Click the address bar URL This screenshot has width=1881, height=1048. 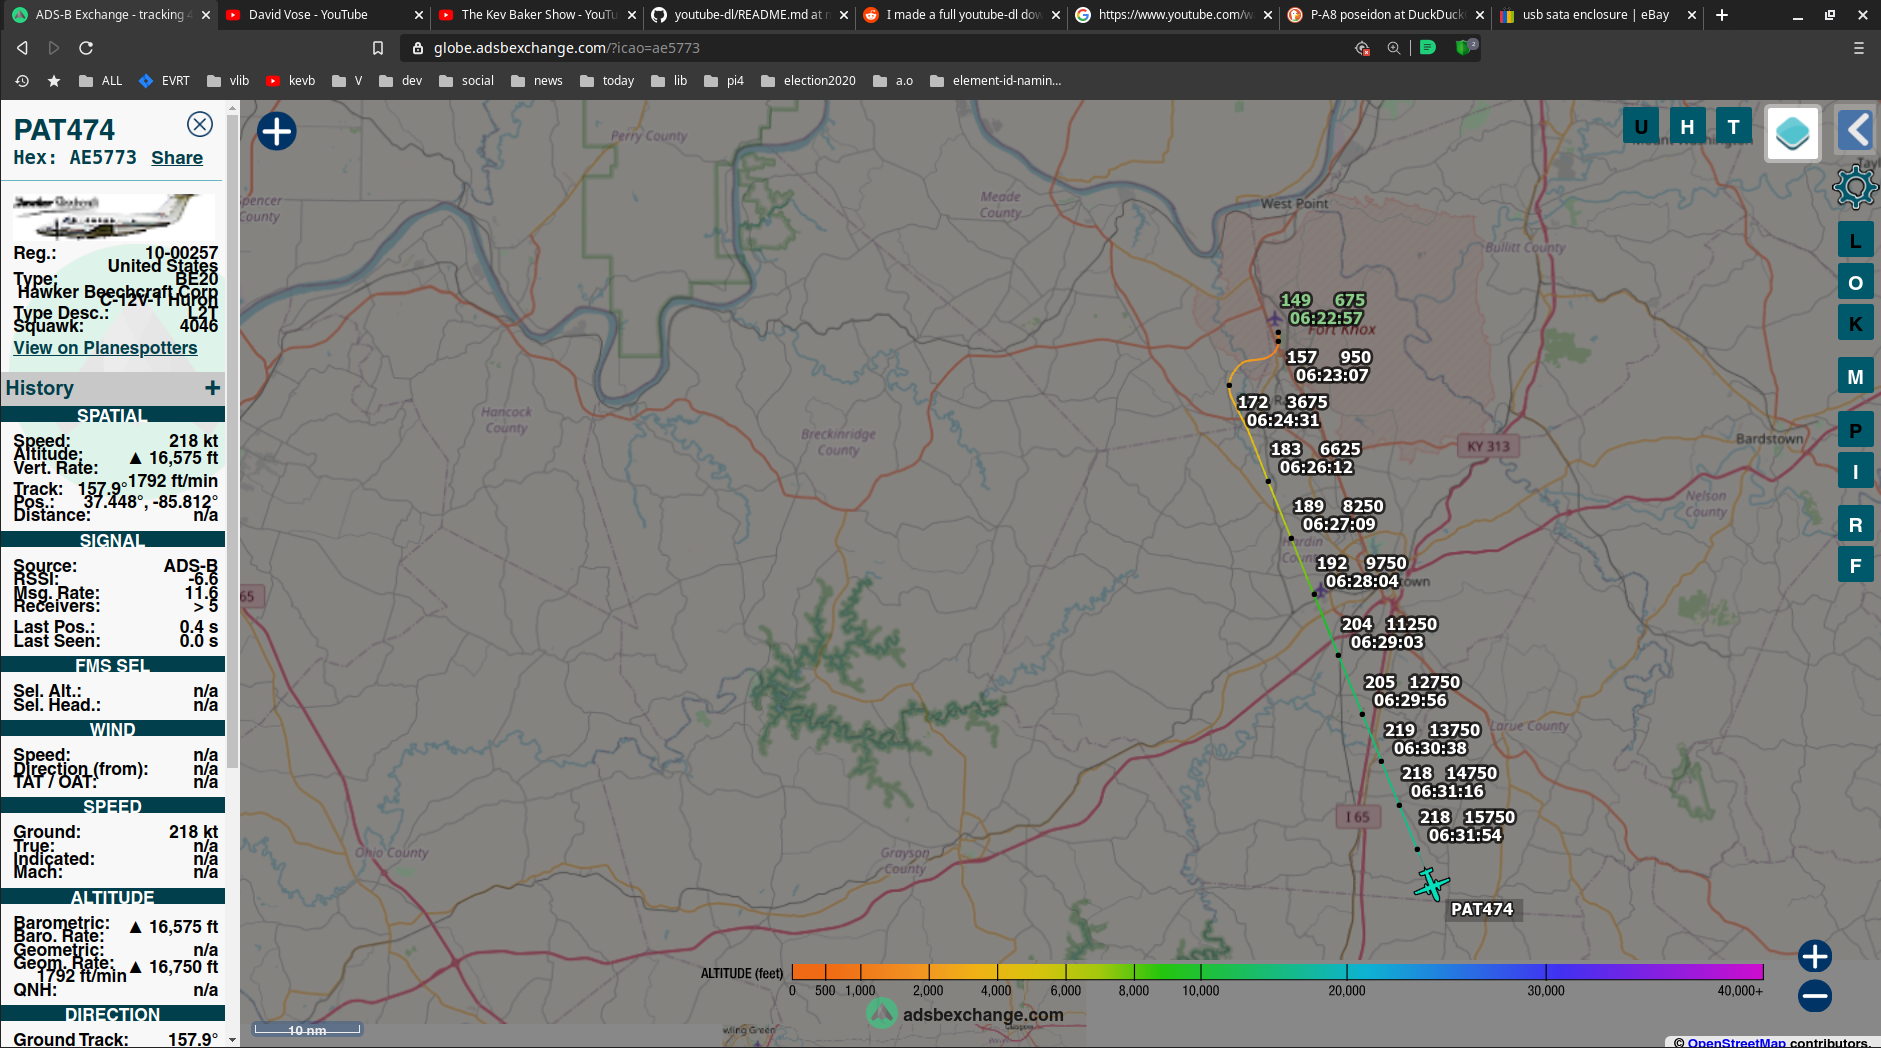[566, 48]
